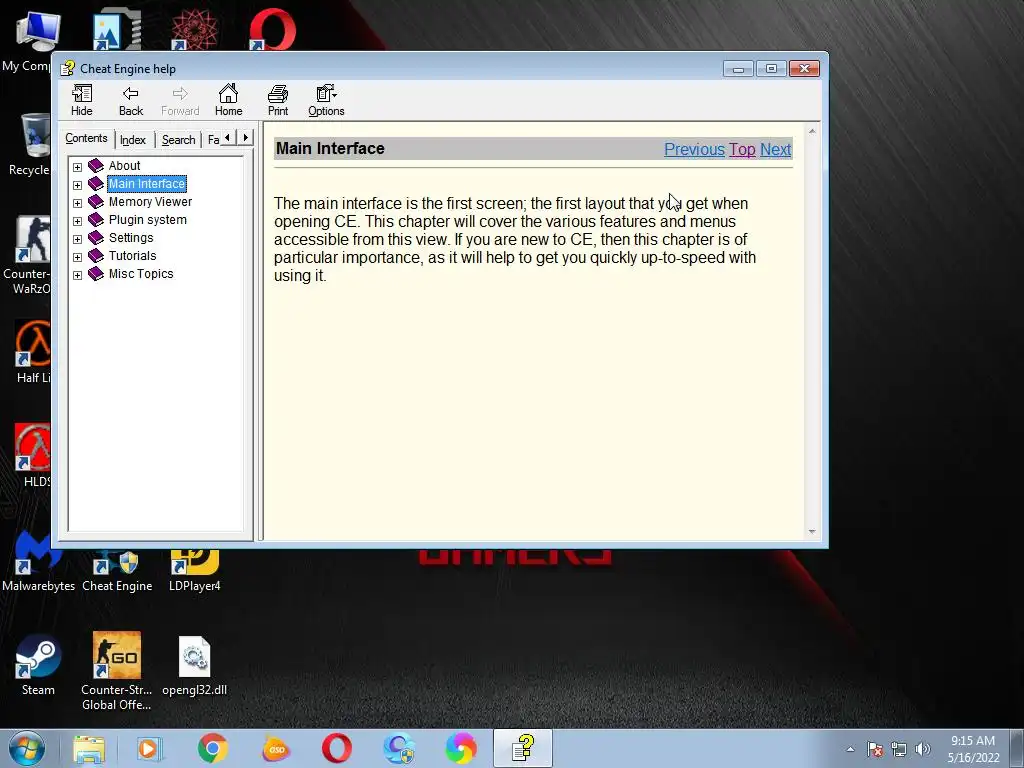Screen dimensions: 1024x768
Task: Open the Home help page
Action: (x=229, y=101)
